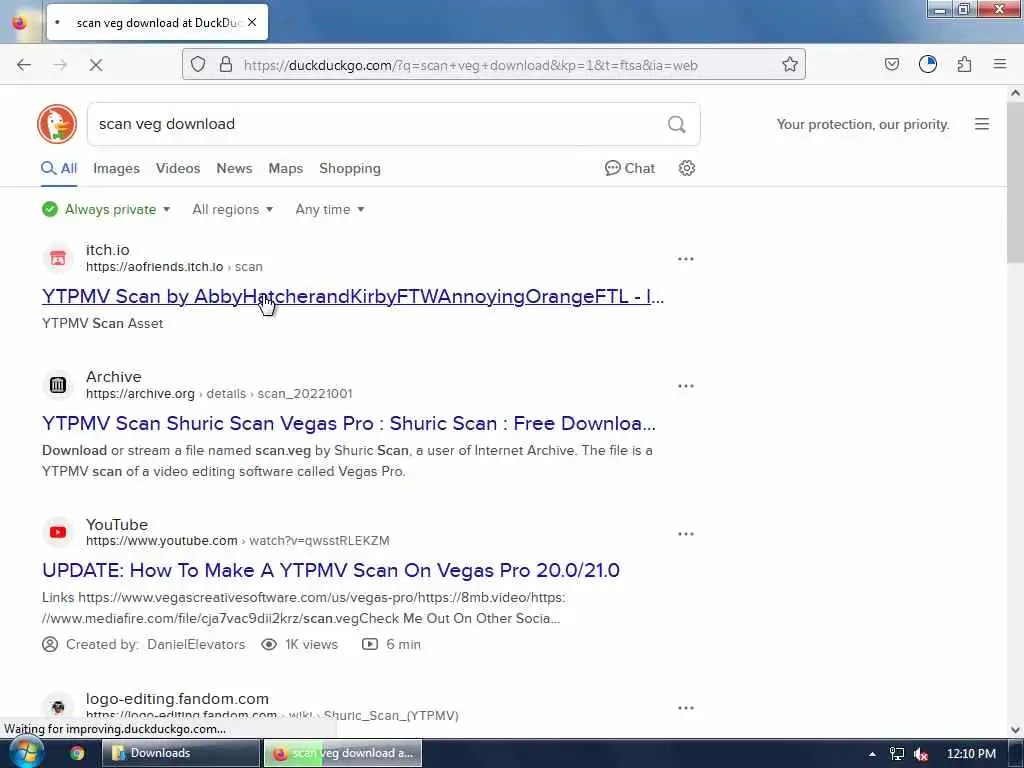The image size is (1024, 768).
Task: Open three-dot options for Archive result
Action: (686, 385)
